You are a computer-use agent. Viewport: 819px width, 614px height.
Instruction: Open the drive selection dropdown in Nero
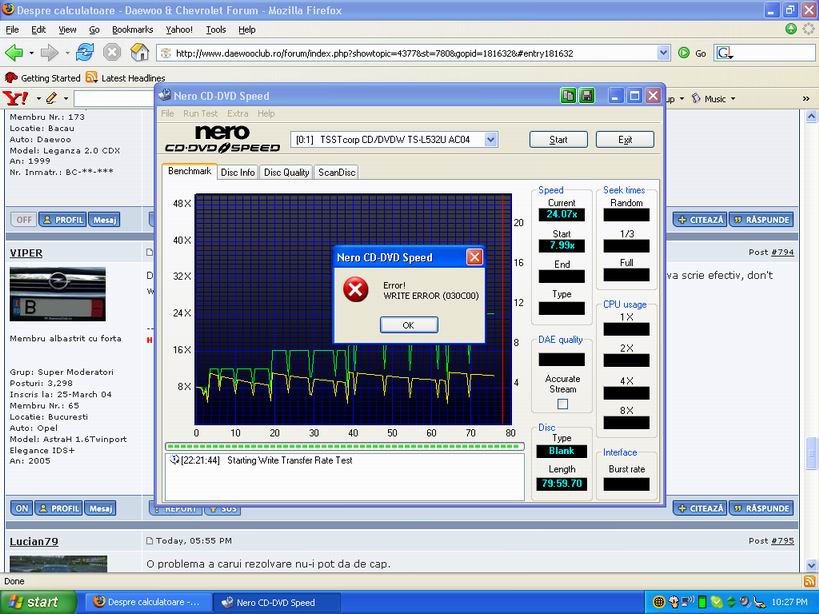pos(490,139)
